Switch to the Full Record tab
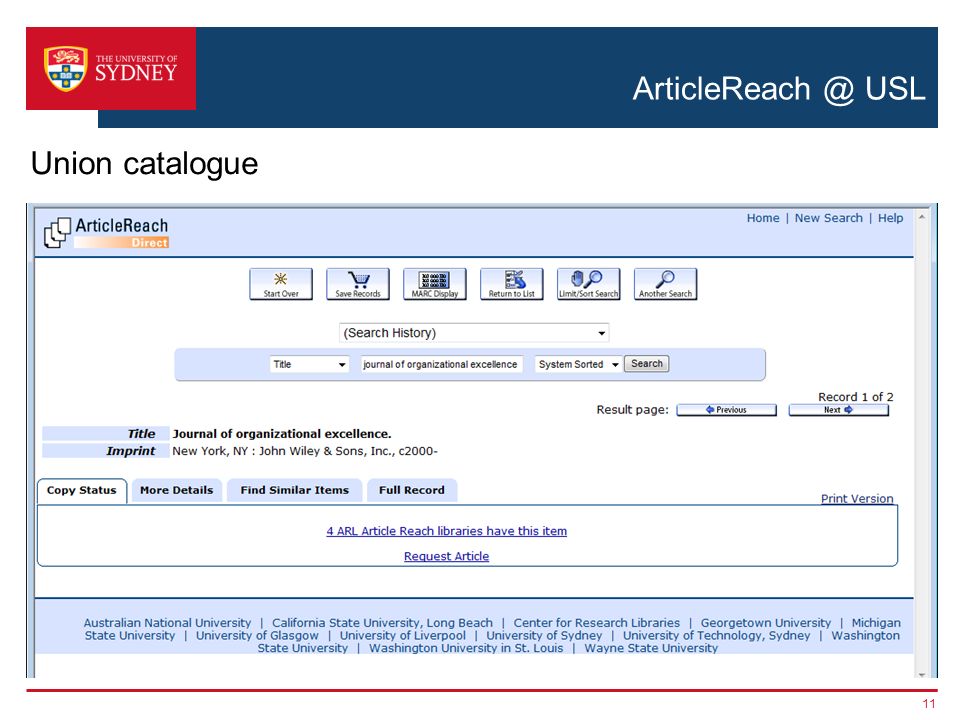This screenshot has height=720, width=960. (411, 490)
